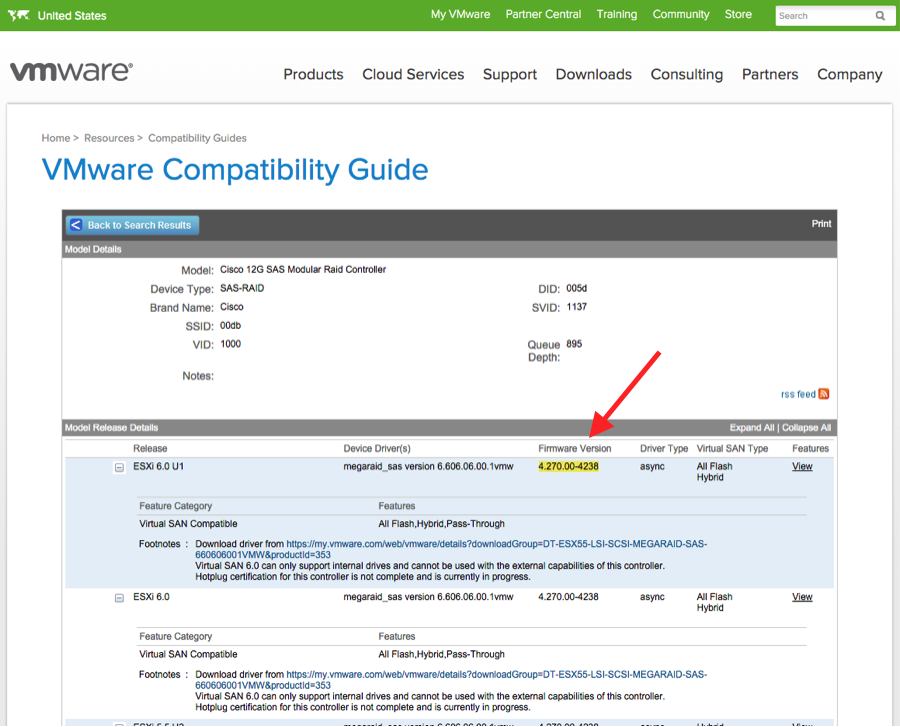Open the Downloads menu
900x727 pixels.
[x=593, y=74]
